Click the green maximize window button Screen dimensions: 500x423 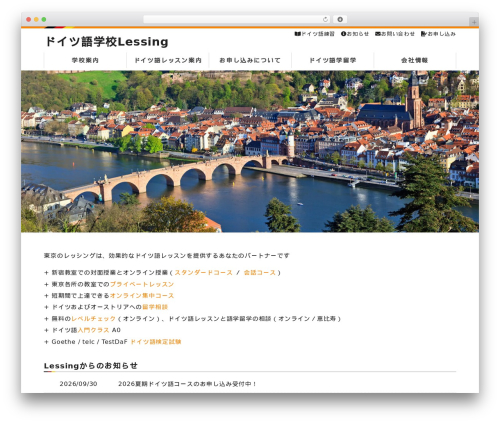click(x=44, y=20)
